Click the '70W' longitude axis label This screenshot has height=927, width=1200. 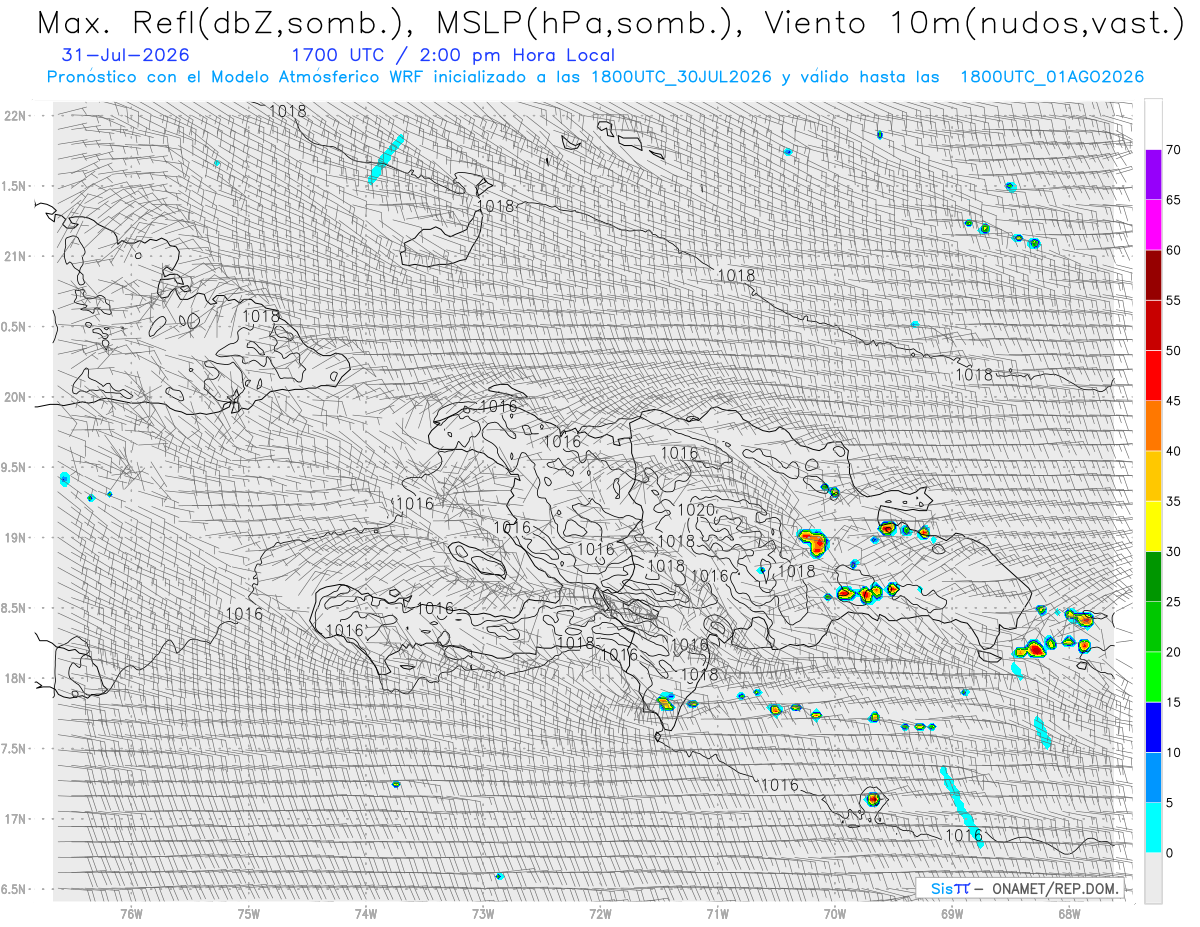click(835, 912)
